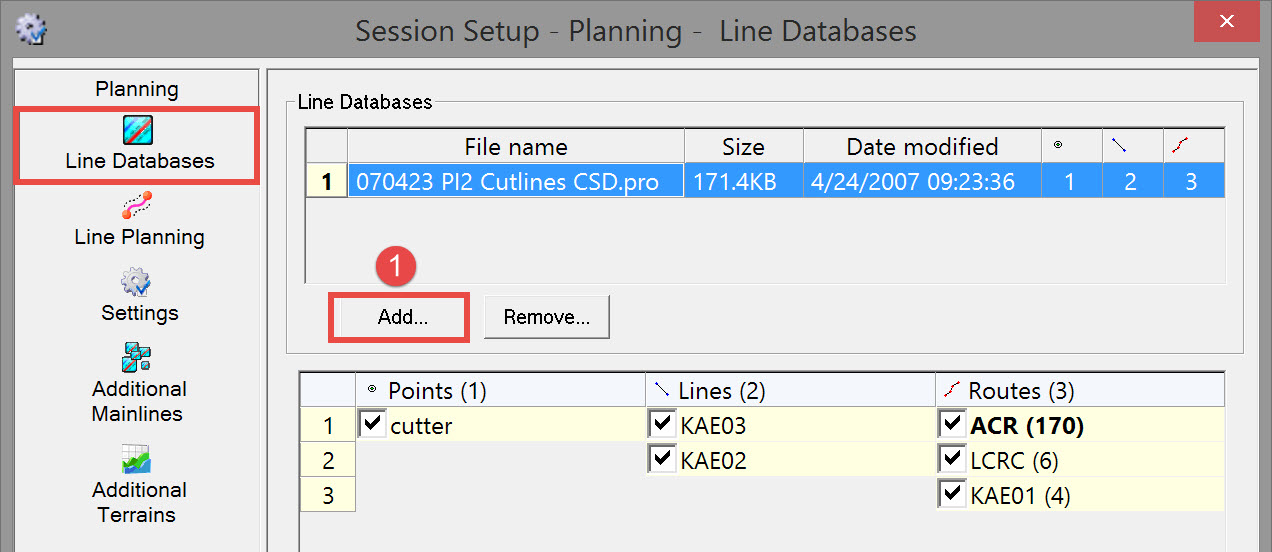
Task: Uncheck the cutter point checkbox
Action: pyautogui.click(x=372, y=424)
